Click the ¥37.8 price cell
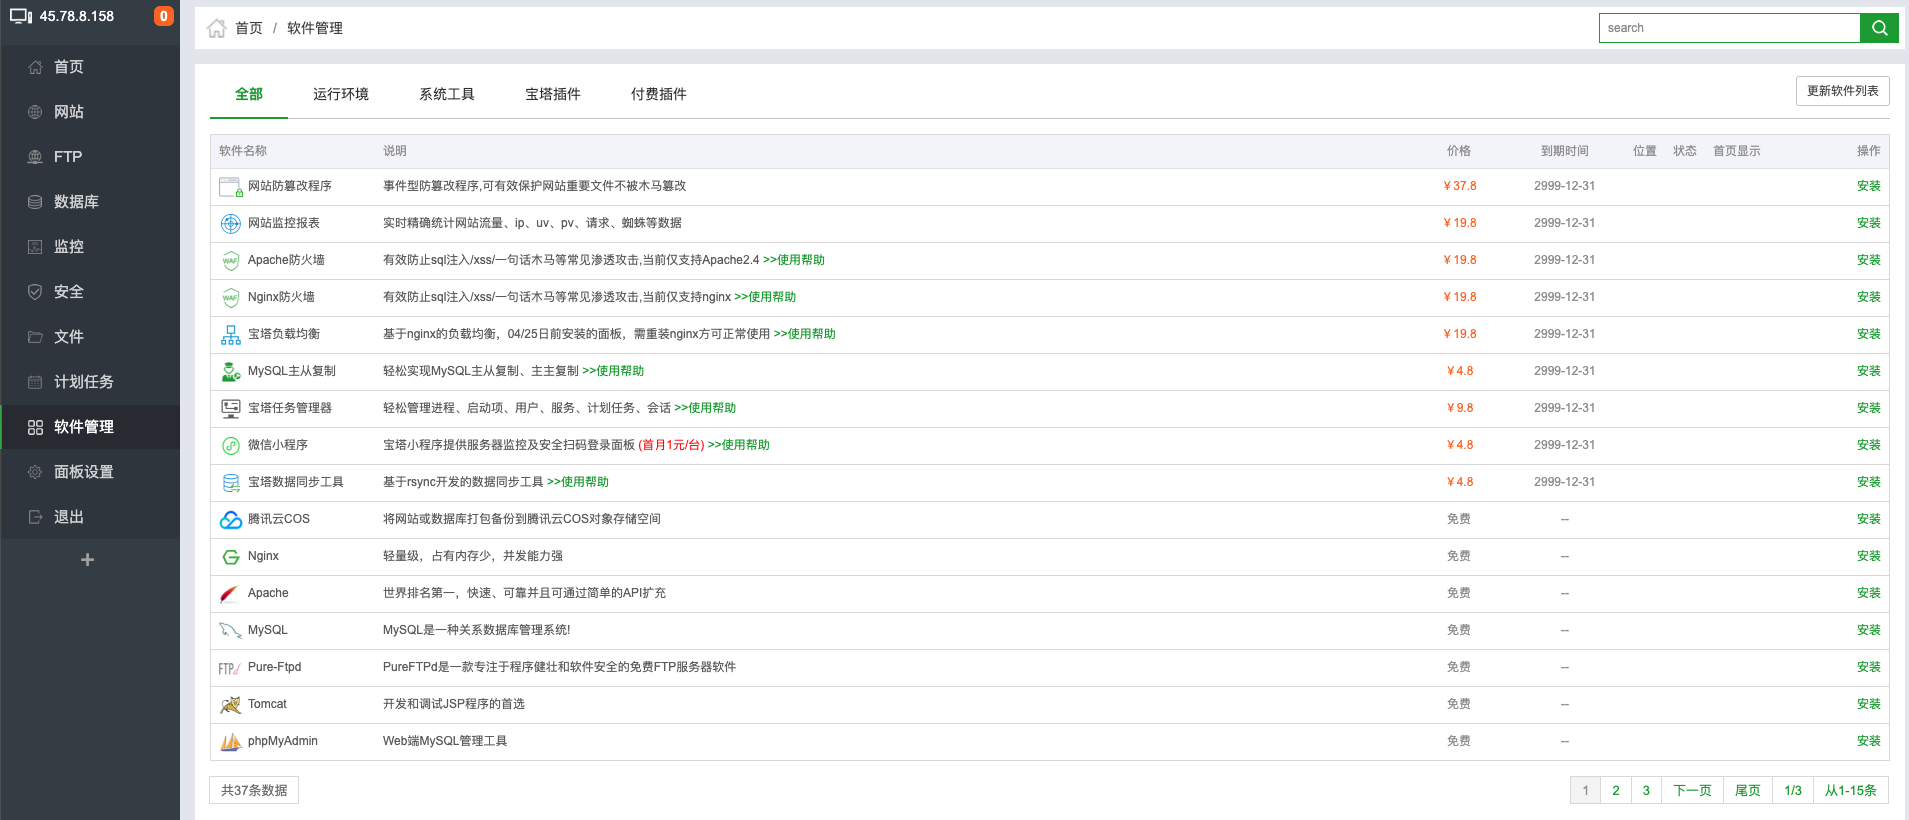The image size is (1909, 820). point(1460,186)
